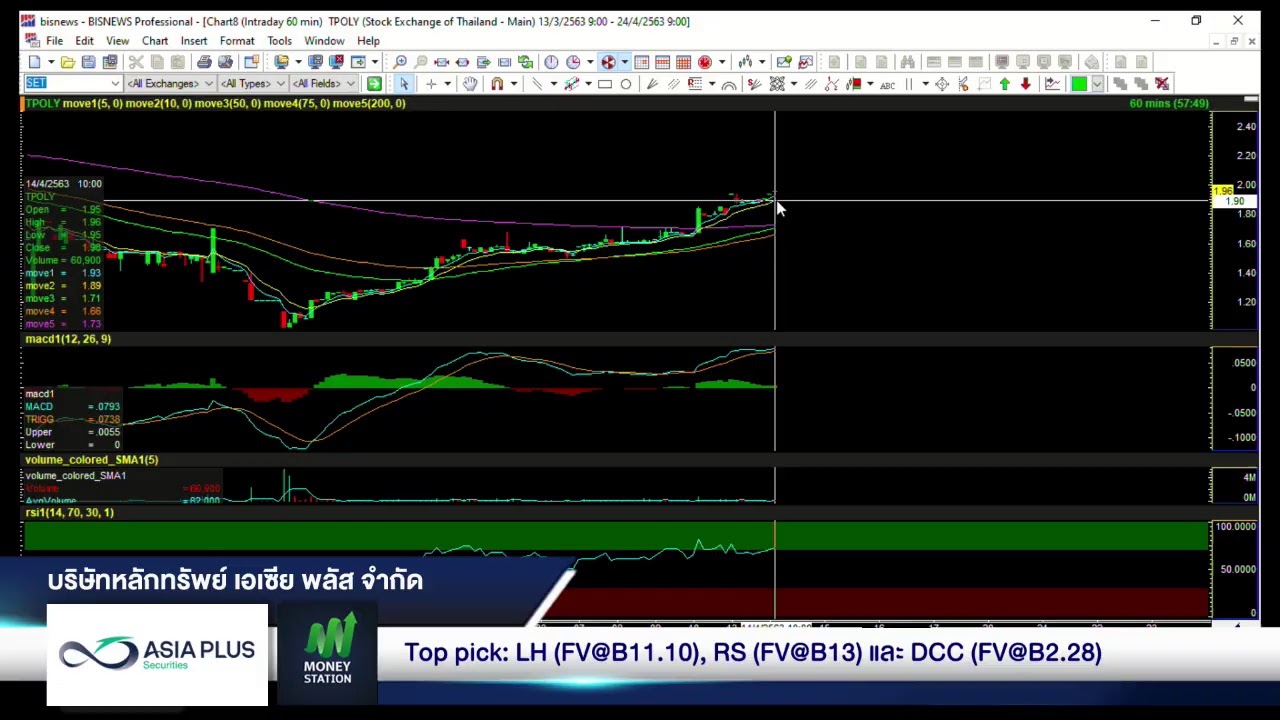The height and width of the screenshot is (720, 1280).
Task: Click the New document icon
Action: (x=34, y=62)
